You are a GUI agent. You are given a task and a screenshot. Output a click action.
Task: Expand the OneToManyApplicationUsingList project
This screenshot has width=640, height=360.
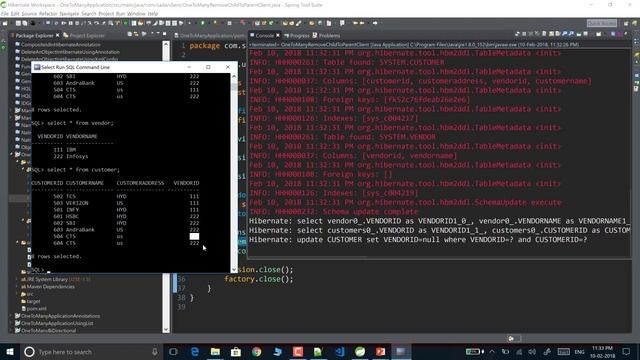click(x=11, y=323)
